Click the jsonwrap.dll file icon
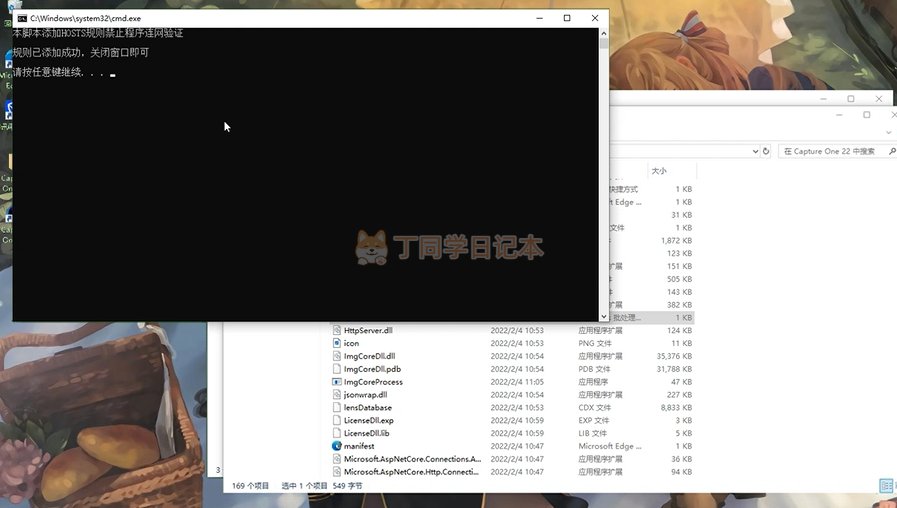The width and height of the screenshot is (897, 508). coord(337,395)
